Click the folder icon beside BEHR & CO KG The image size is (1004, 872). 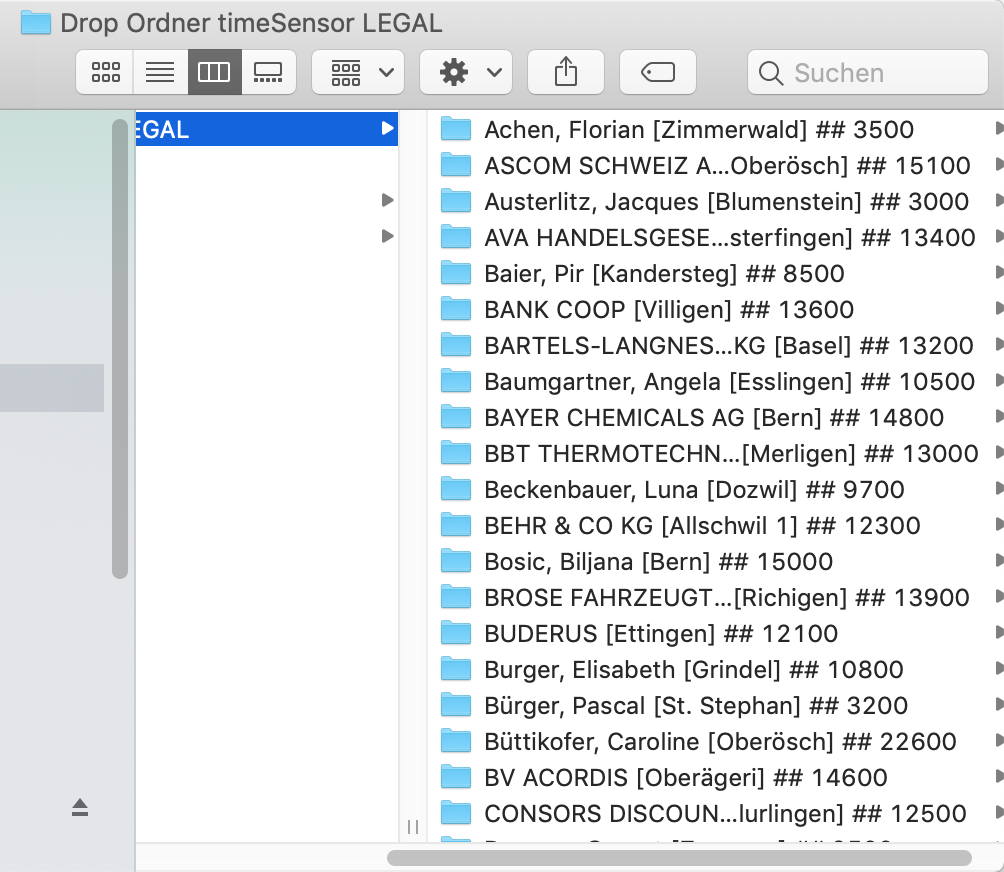(456, 525)
